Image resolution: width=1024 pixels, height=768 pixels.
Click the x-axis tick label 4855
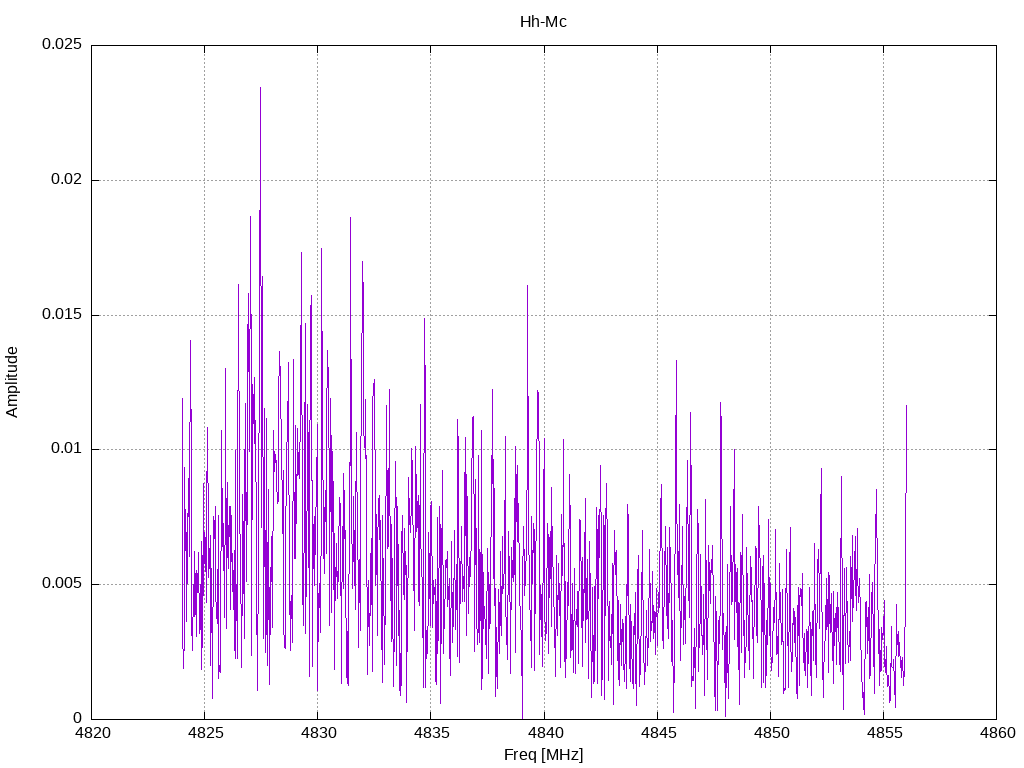884,733
